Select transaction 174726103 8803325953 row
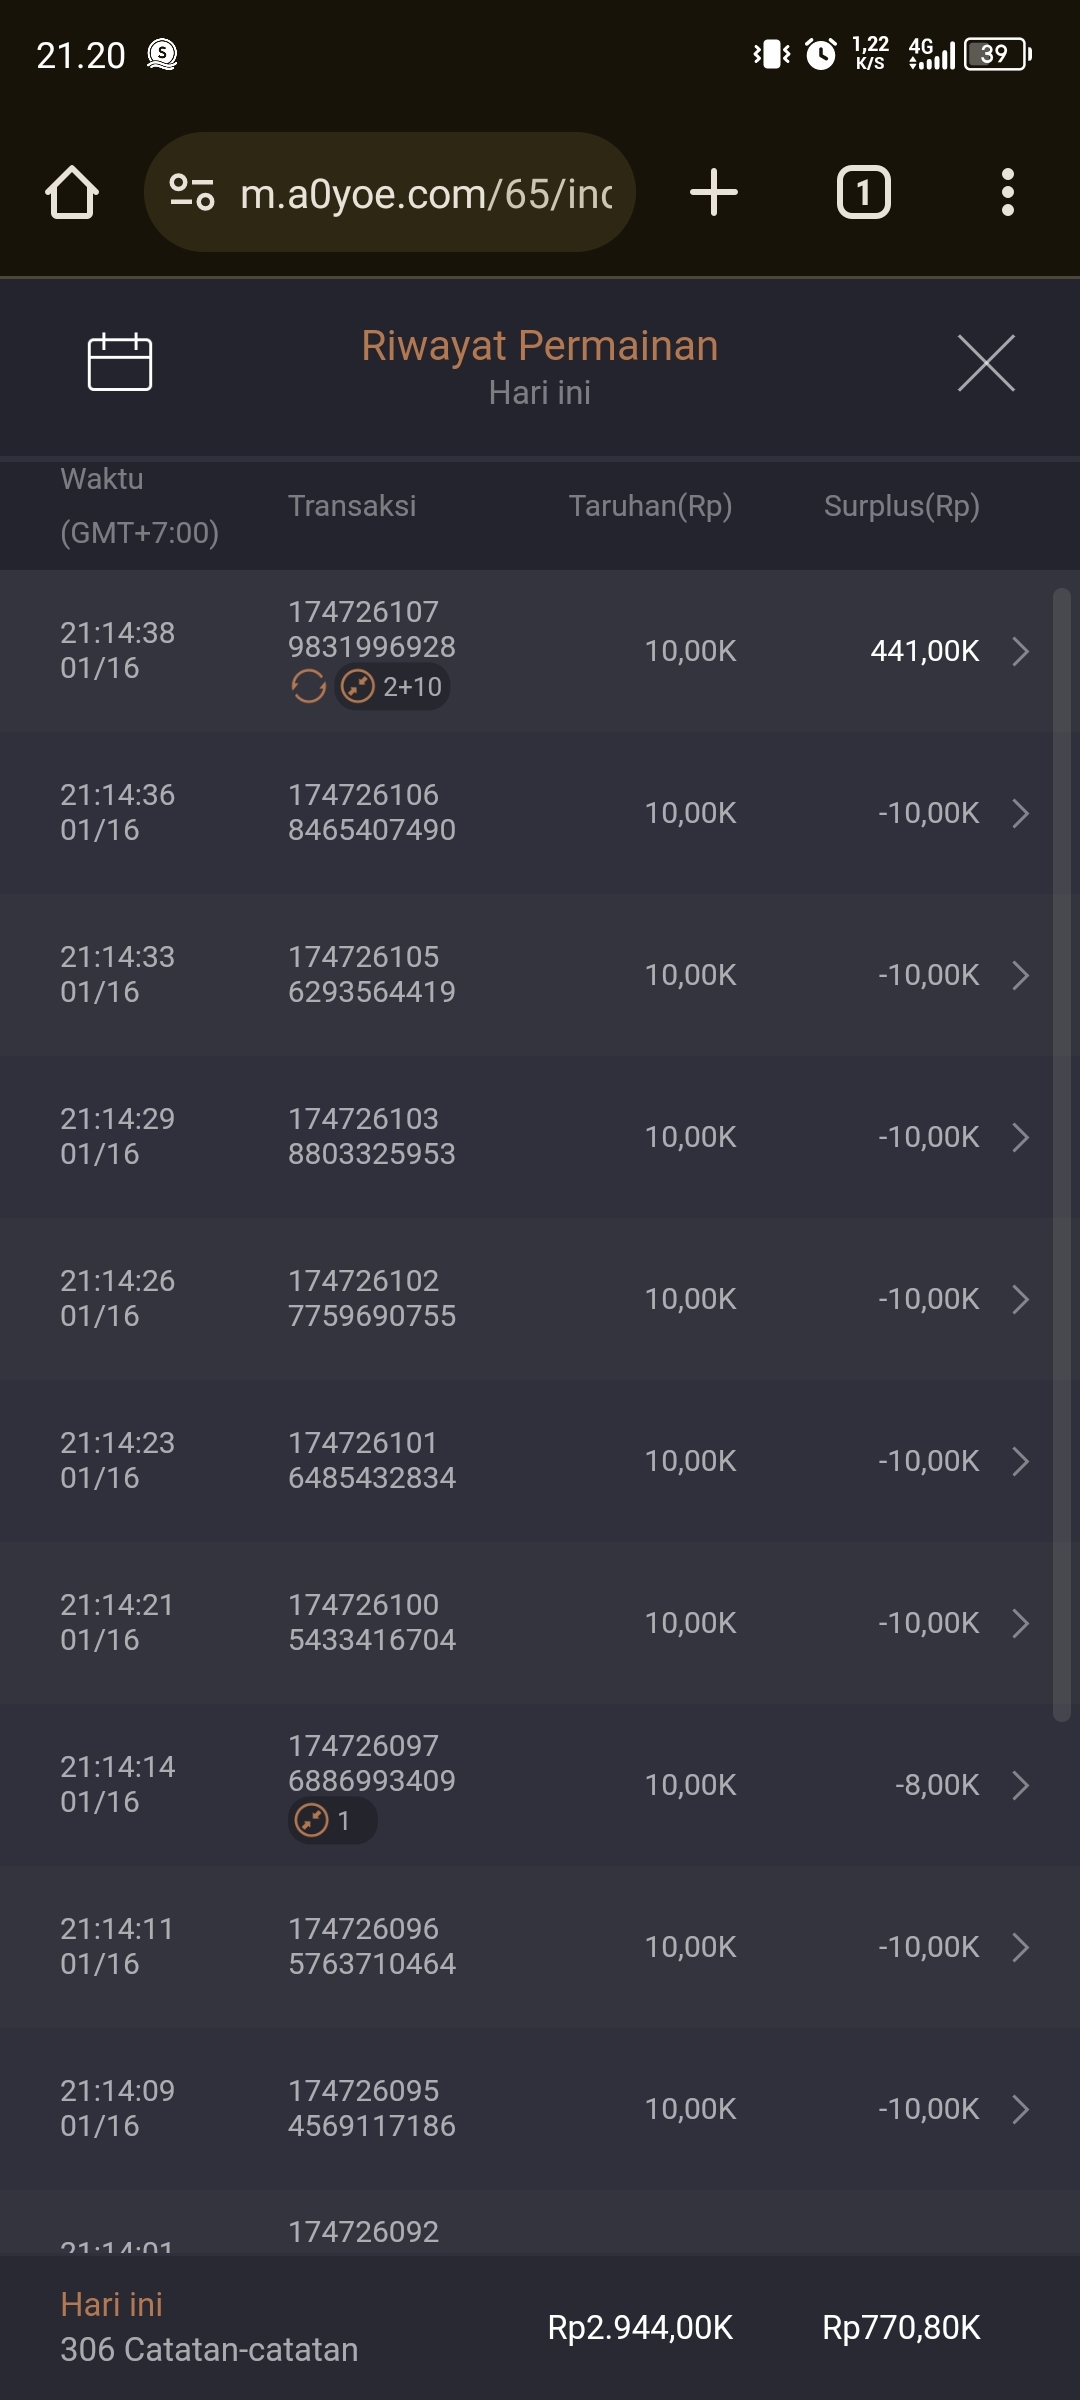Screen dimensions: 1080x2400 click(372, 1137)
